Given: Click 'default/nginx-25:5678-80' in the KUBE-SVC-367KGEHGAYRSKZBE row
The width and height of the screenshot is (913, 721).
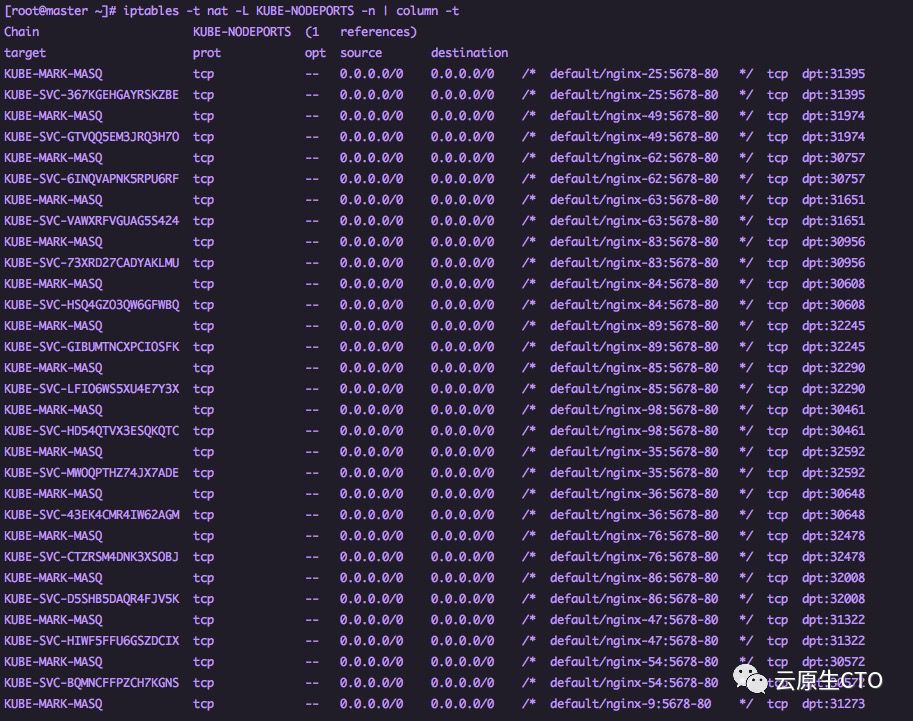Looking at the screenshot, I should pos(634,95).
